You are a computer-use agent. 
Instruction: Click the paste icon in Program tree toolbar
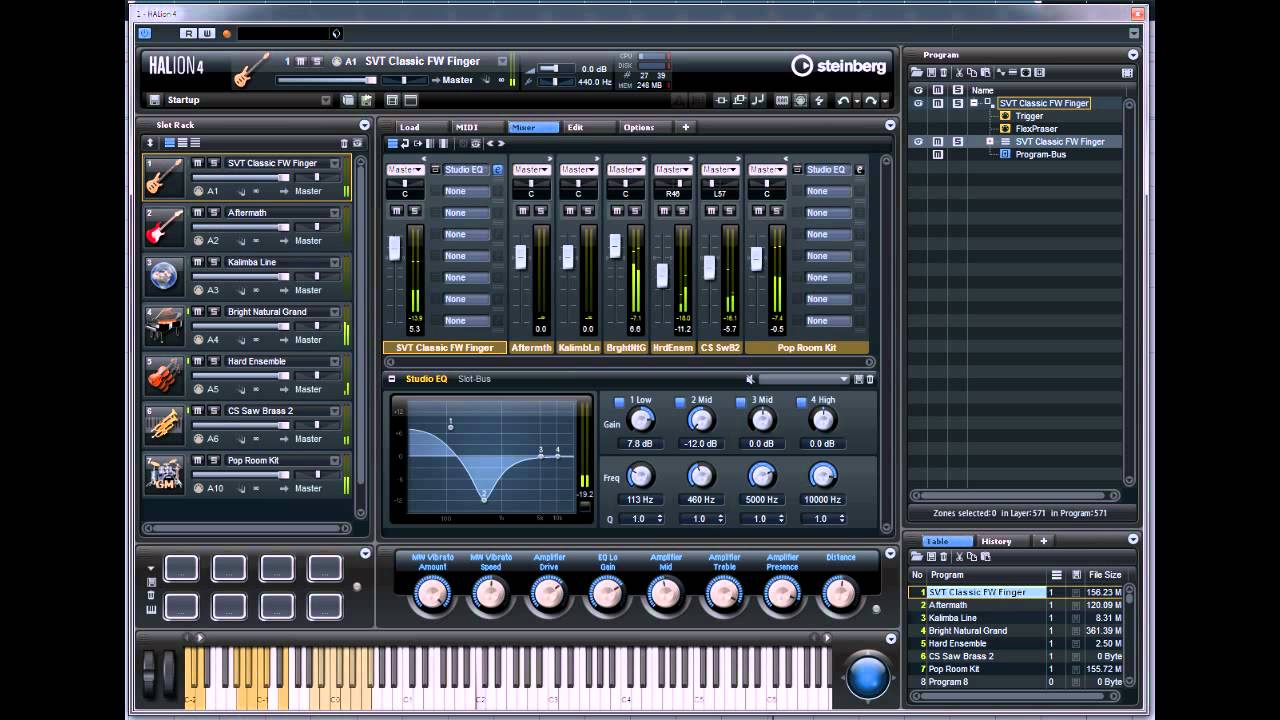click(x=985, y=72)
